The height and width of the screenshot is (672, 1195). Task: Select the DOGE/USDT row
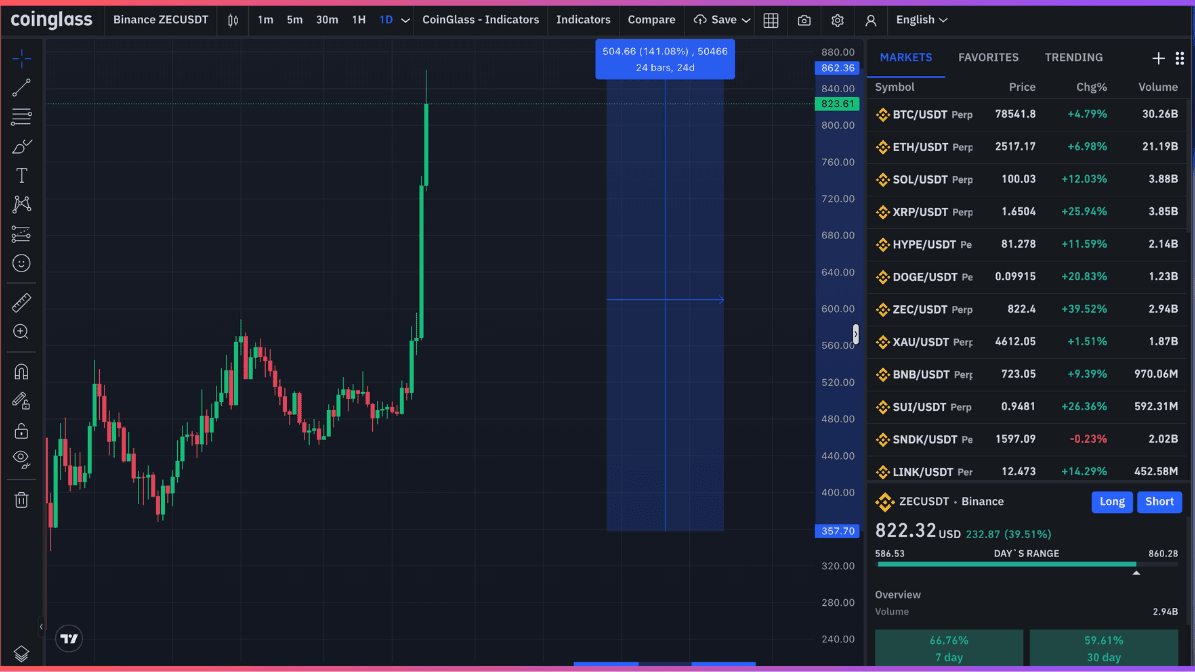point(1027,277)
